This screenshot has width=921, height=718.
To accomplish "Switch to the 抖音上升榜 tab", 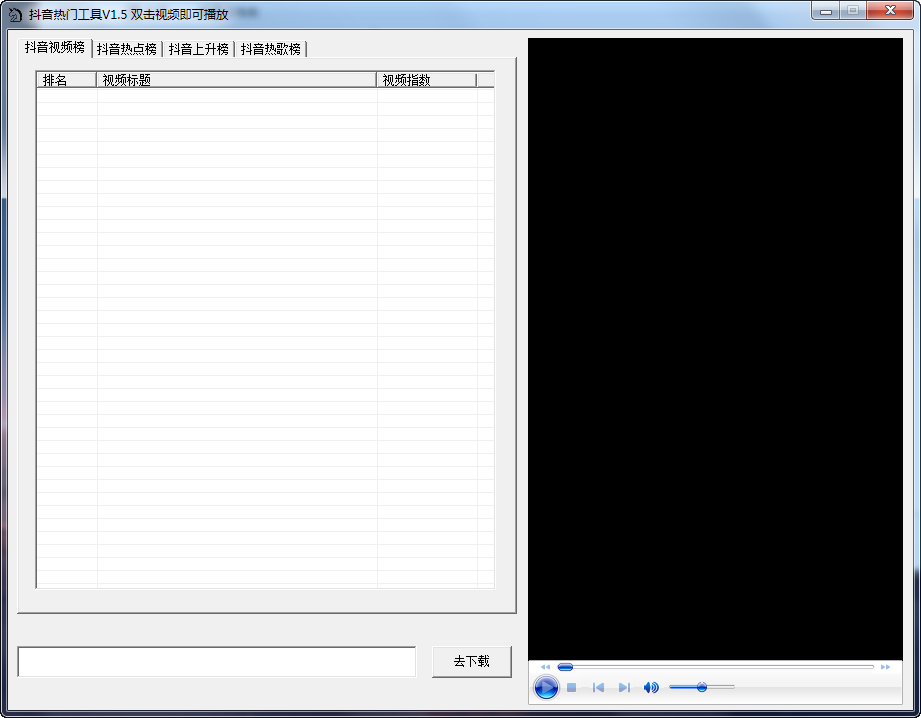I will pos(199,49).
